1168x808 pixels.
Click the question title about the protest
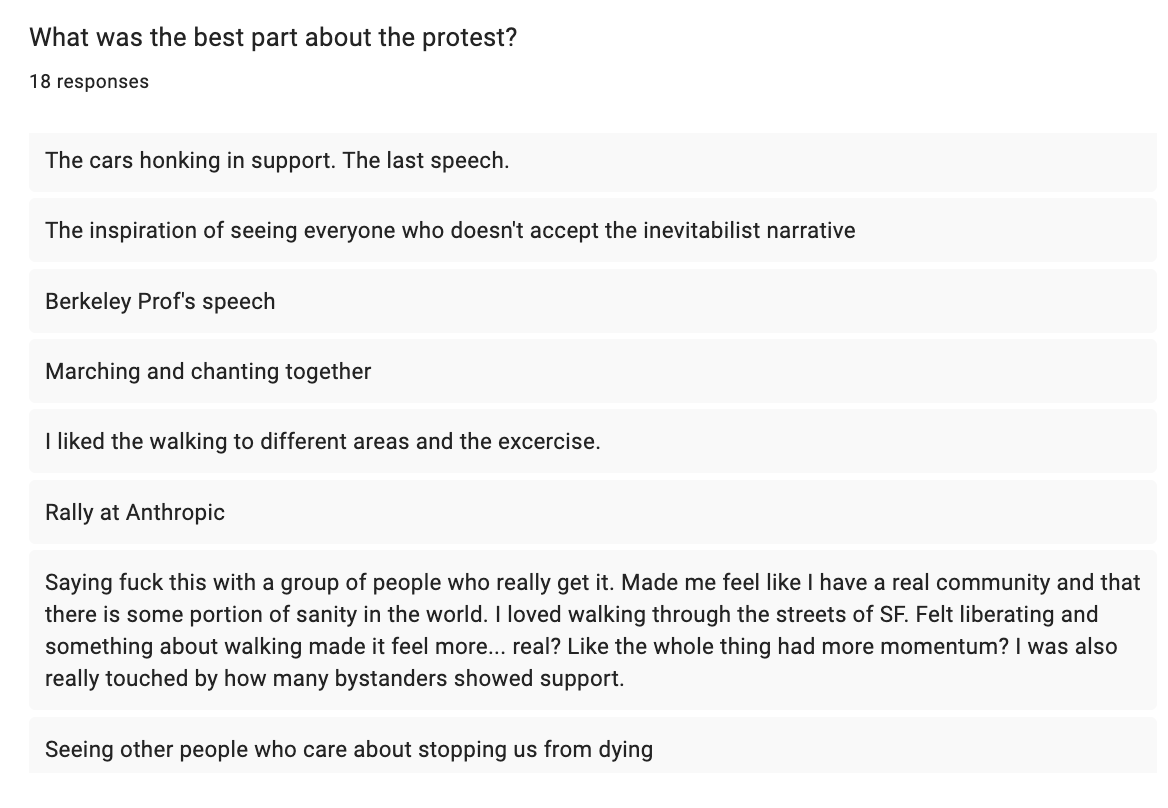point(273,37)
